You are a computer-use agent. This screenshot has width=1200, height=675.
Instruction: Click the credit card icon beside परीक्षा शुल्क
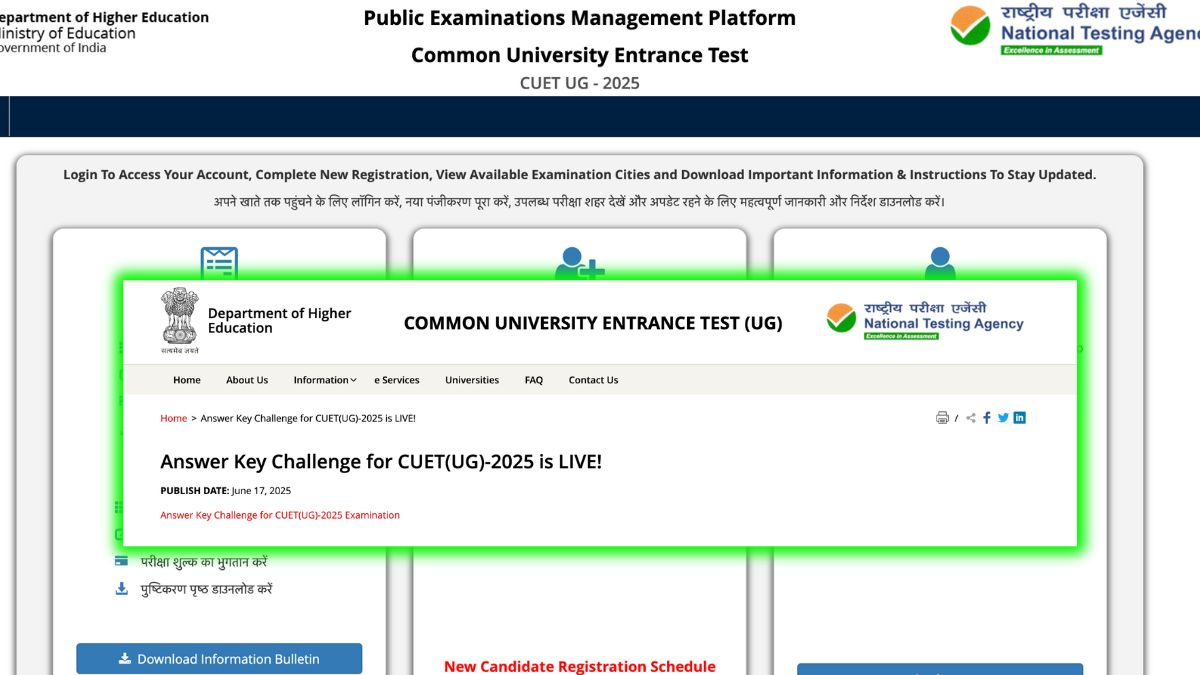click(x=121, y=561)
